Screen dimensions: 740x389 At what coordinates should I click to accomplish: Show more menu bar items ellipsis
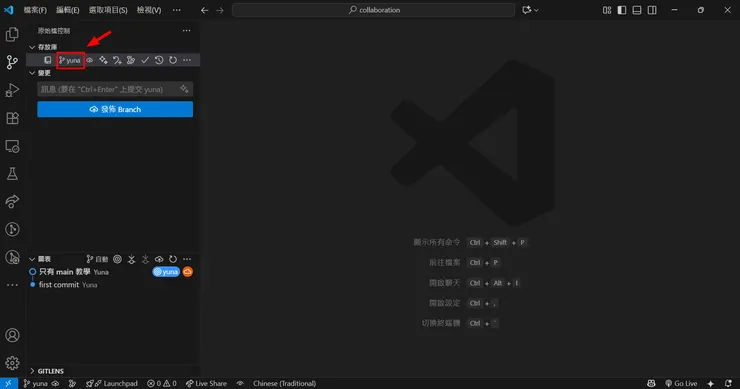[x=177, y=10]
